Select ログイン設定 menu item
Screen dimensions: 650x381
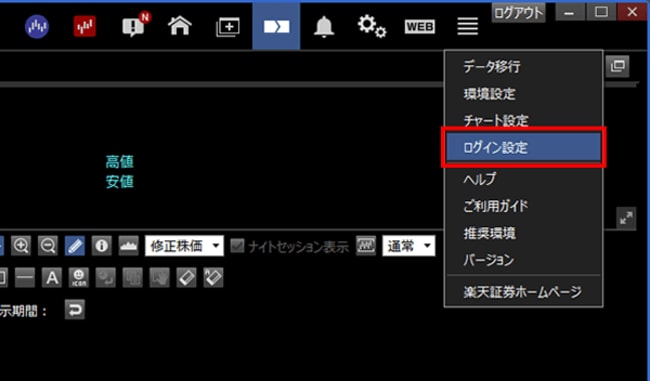click(524, 147)
